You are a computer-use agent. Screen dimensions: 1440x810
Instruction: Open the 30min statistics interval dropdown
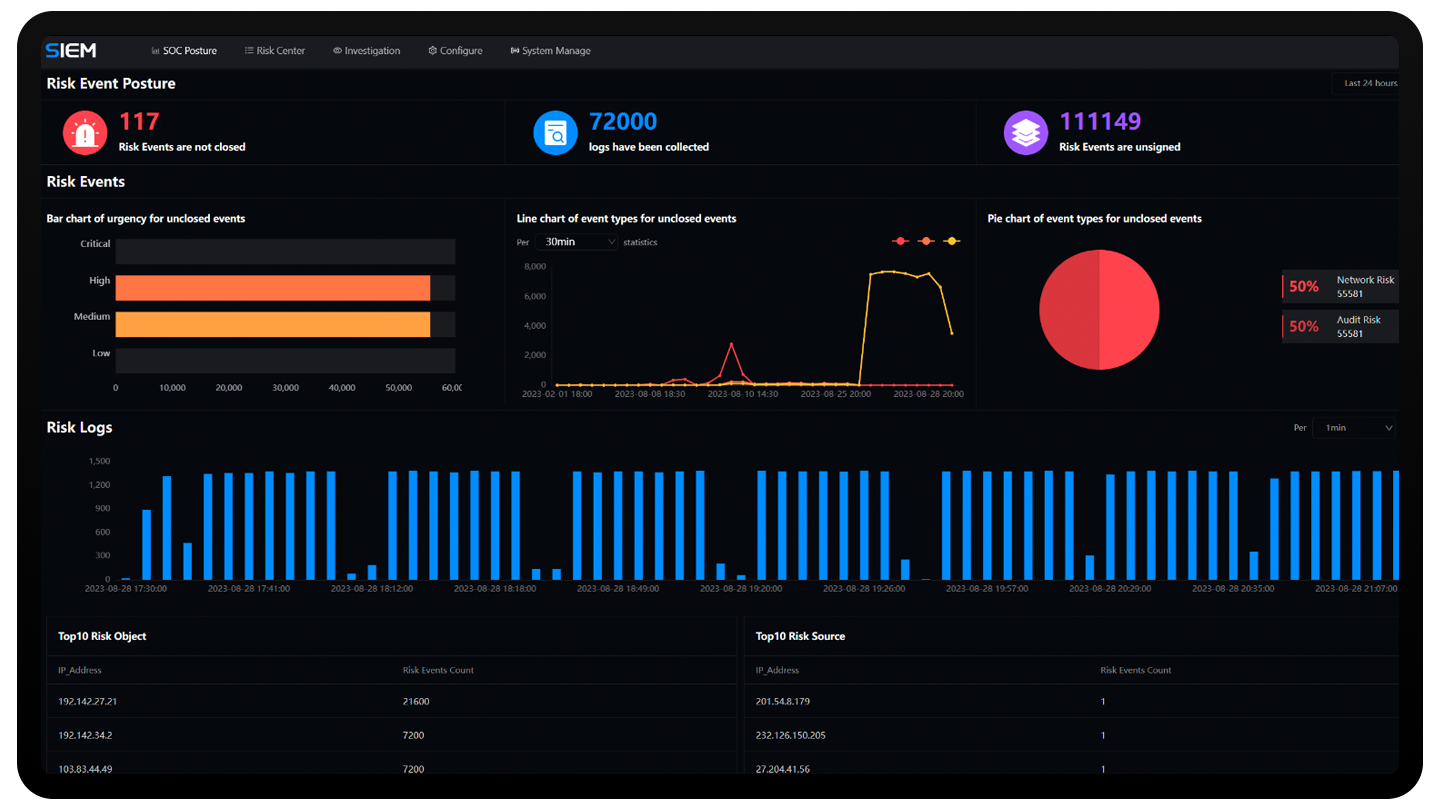[x=578, y=242]
